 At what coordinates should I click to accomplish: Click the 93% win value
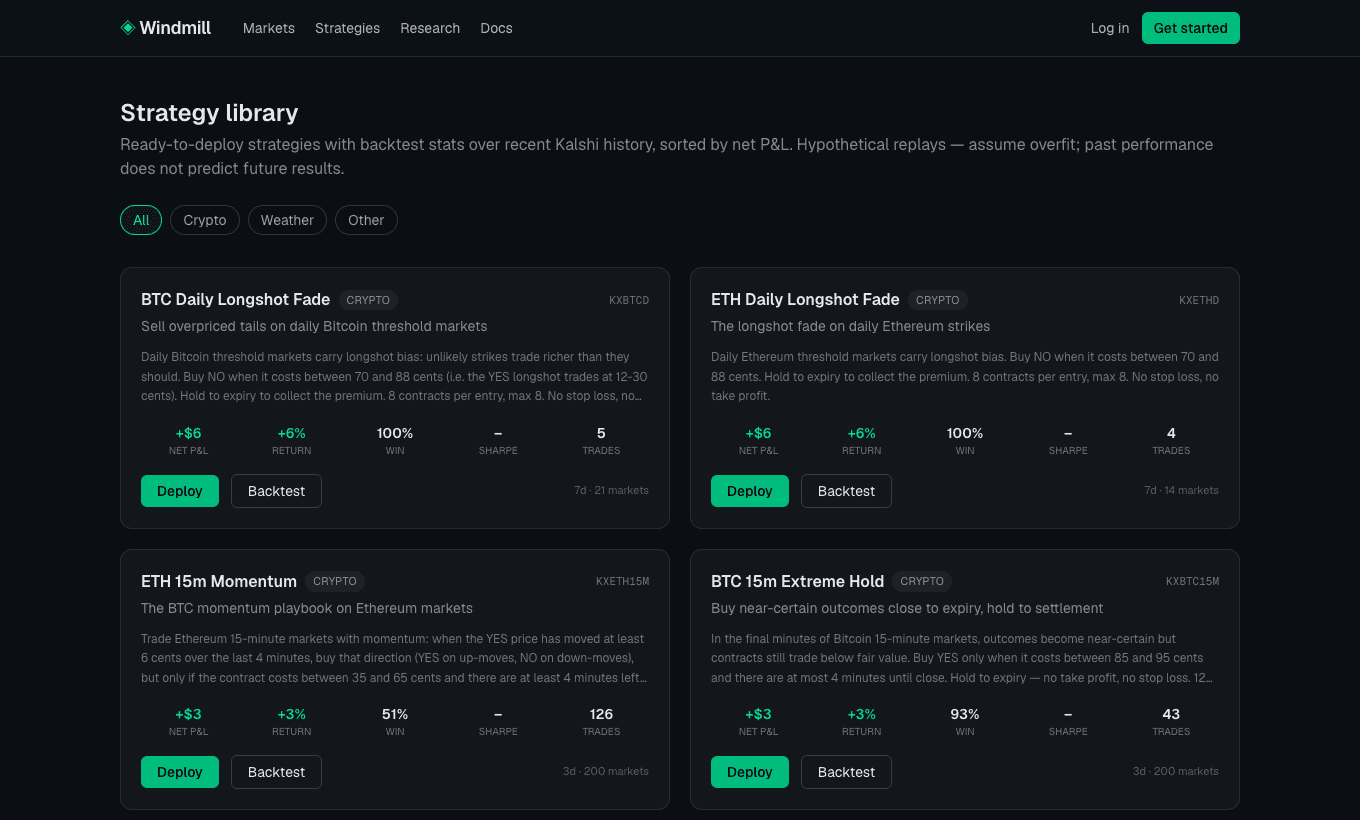tap(965, 714)
